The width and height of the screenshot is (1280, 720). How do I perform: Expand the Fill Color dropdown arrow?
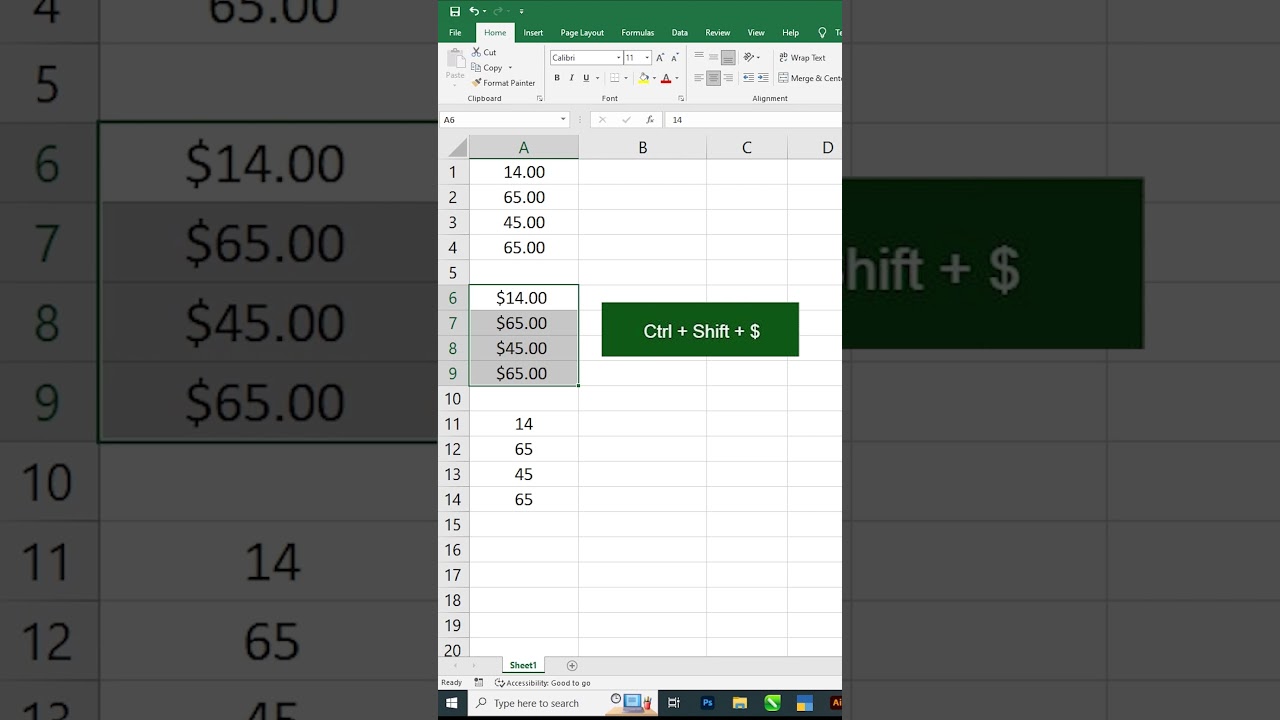(654, 78)
